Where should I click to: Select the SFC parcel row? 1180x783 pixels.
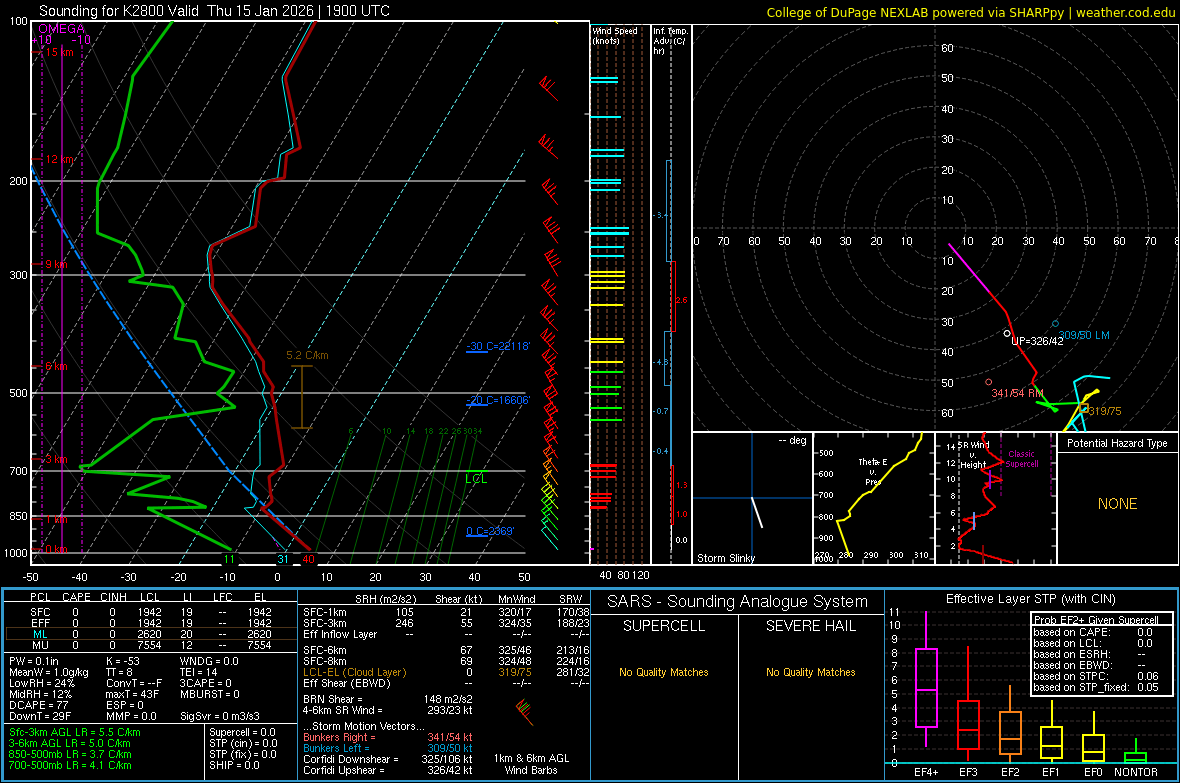pos(150,612)
